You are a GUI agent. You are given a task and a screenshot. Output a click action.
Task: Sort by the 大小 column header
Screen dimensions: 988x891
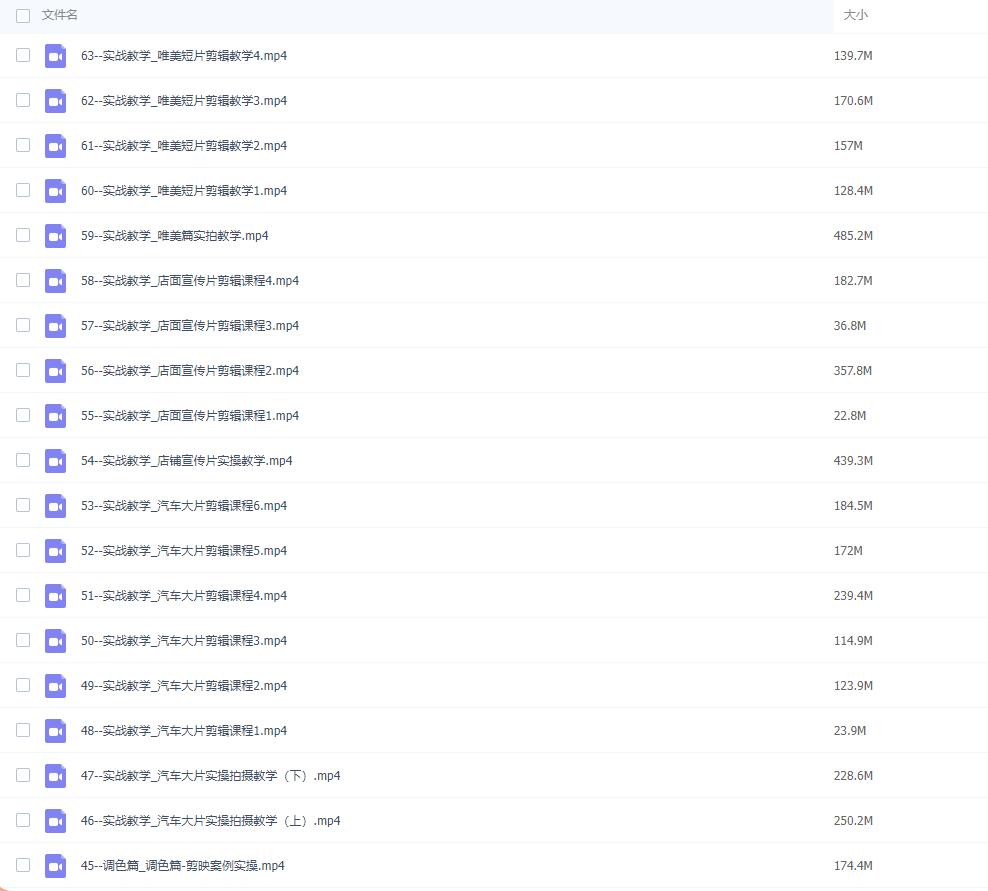tap(855, 15)
